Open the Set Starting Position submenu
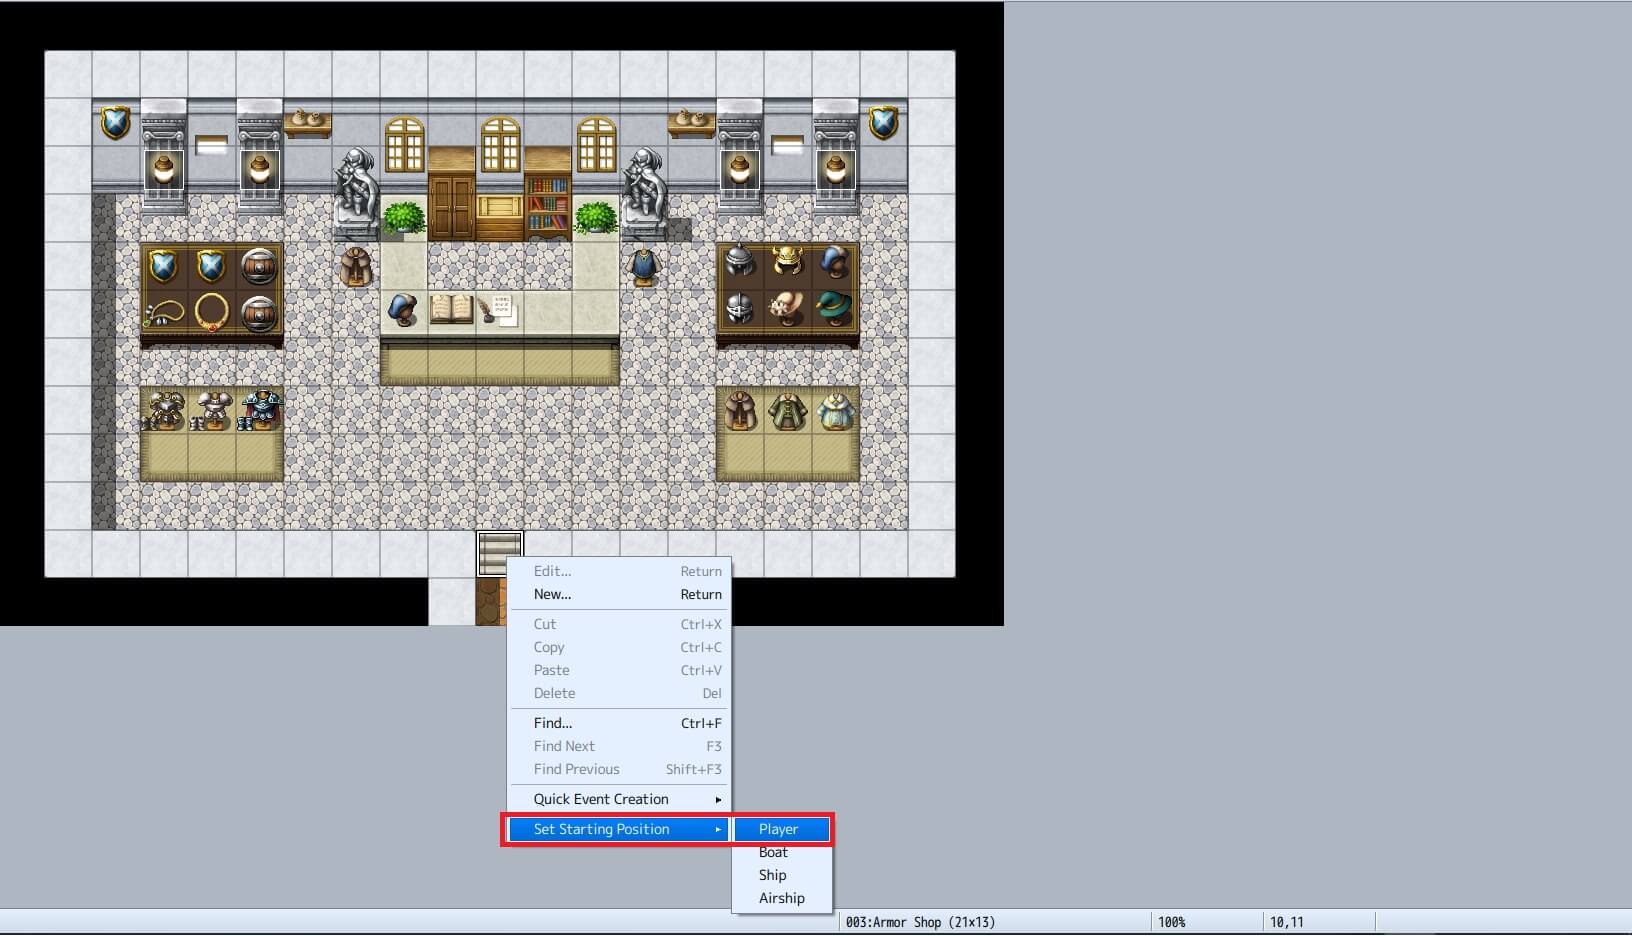1632x936 pixels. point(619,829)
